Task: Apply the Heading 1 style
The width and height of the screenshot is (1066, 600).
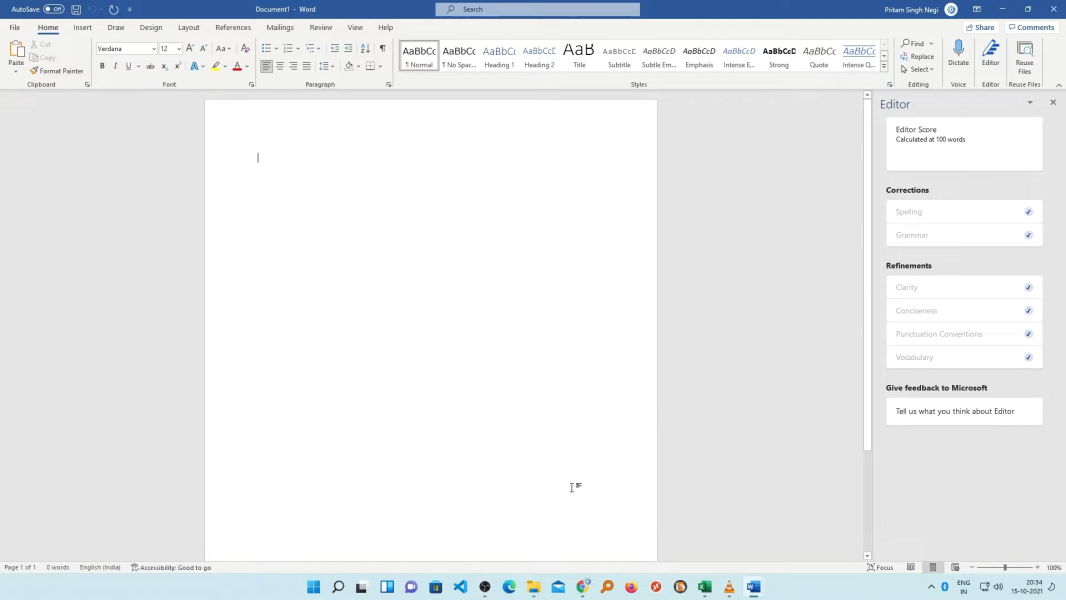Action: [x=499, y=56]
